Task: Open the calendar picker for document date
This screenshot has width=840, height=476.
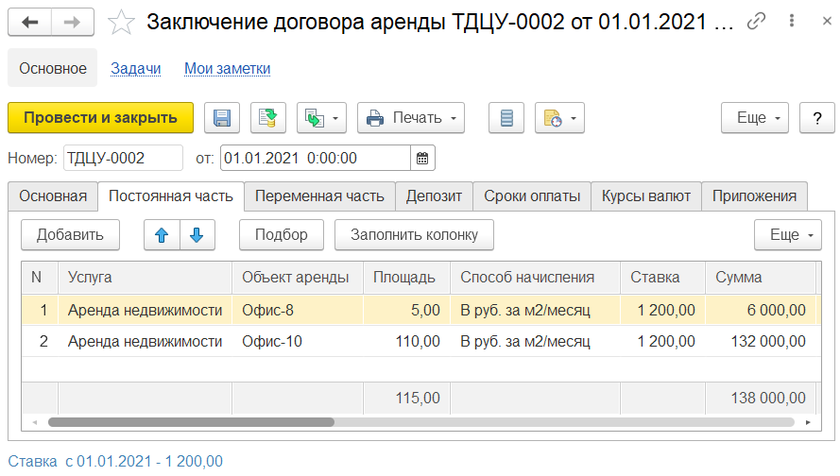Action: pos(422,158)
